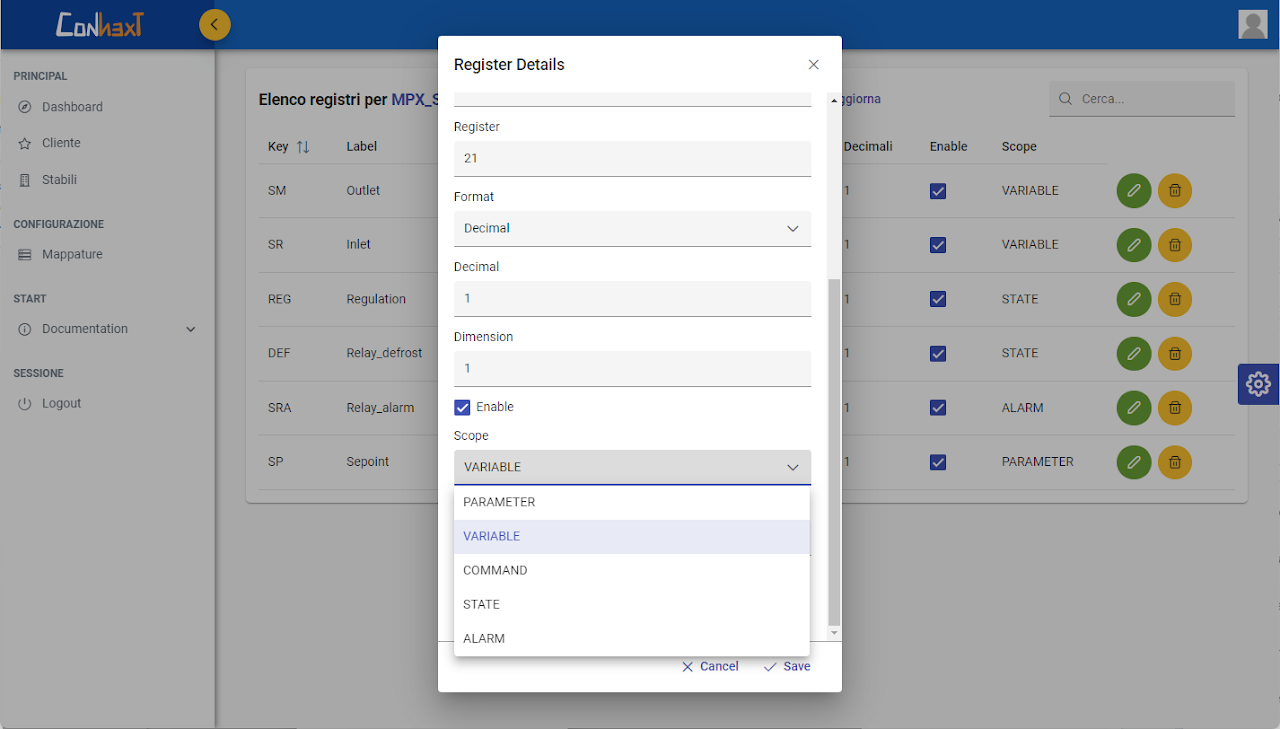Screen dimensions: 1280x729
Task: Collapse sidebar with the yellow arrow button
Action: click(214, 25)
